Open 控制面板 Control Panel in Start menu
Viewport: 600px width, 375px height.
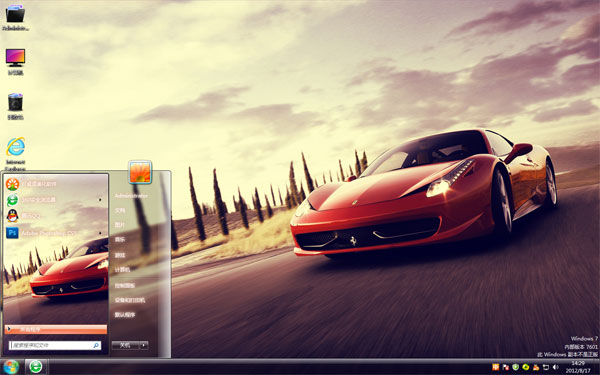[x=125, y=285]
